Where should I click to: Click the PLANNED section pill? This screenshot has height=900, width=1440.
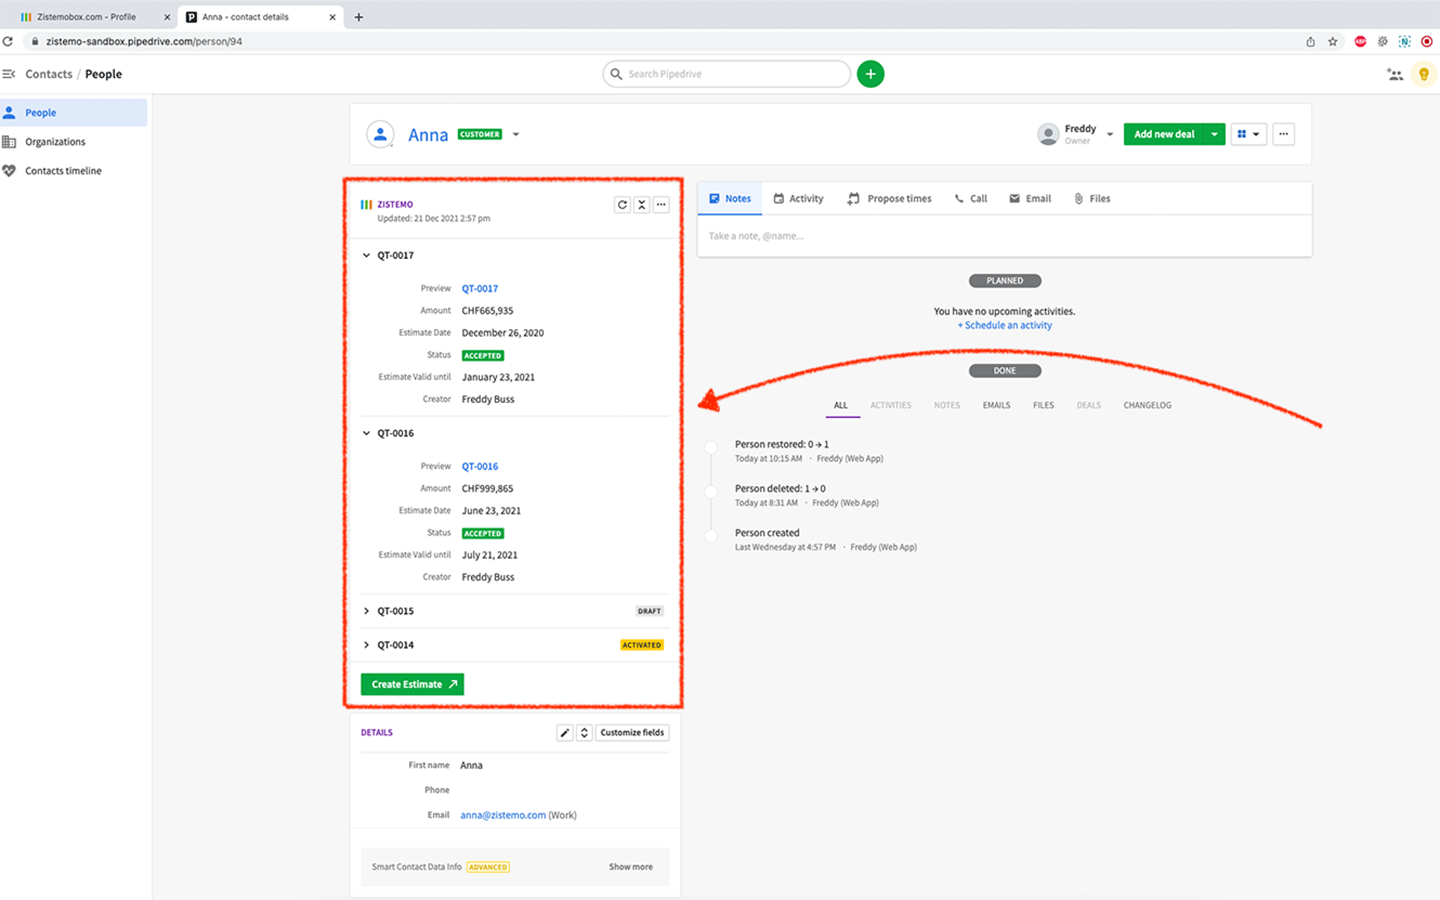point(1005,281)
